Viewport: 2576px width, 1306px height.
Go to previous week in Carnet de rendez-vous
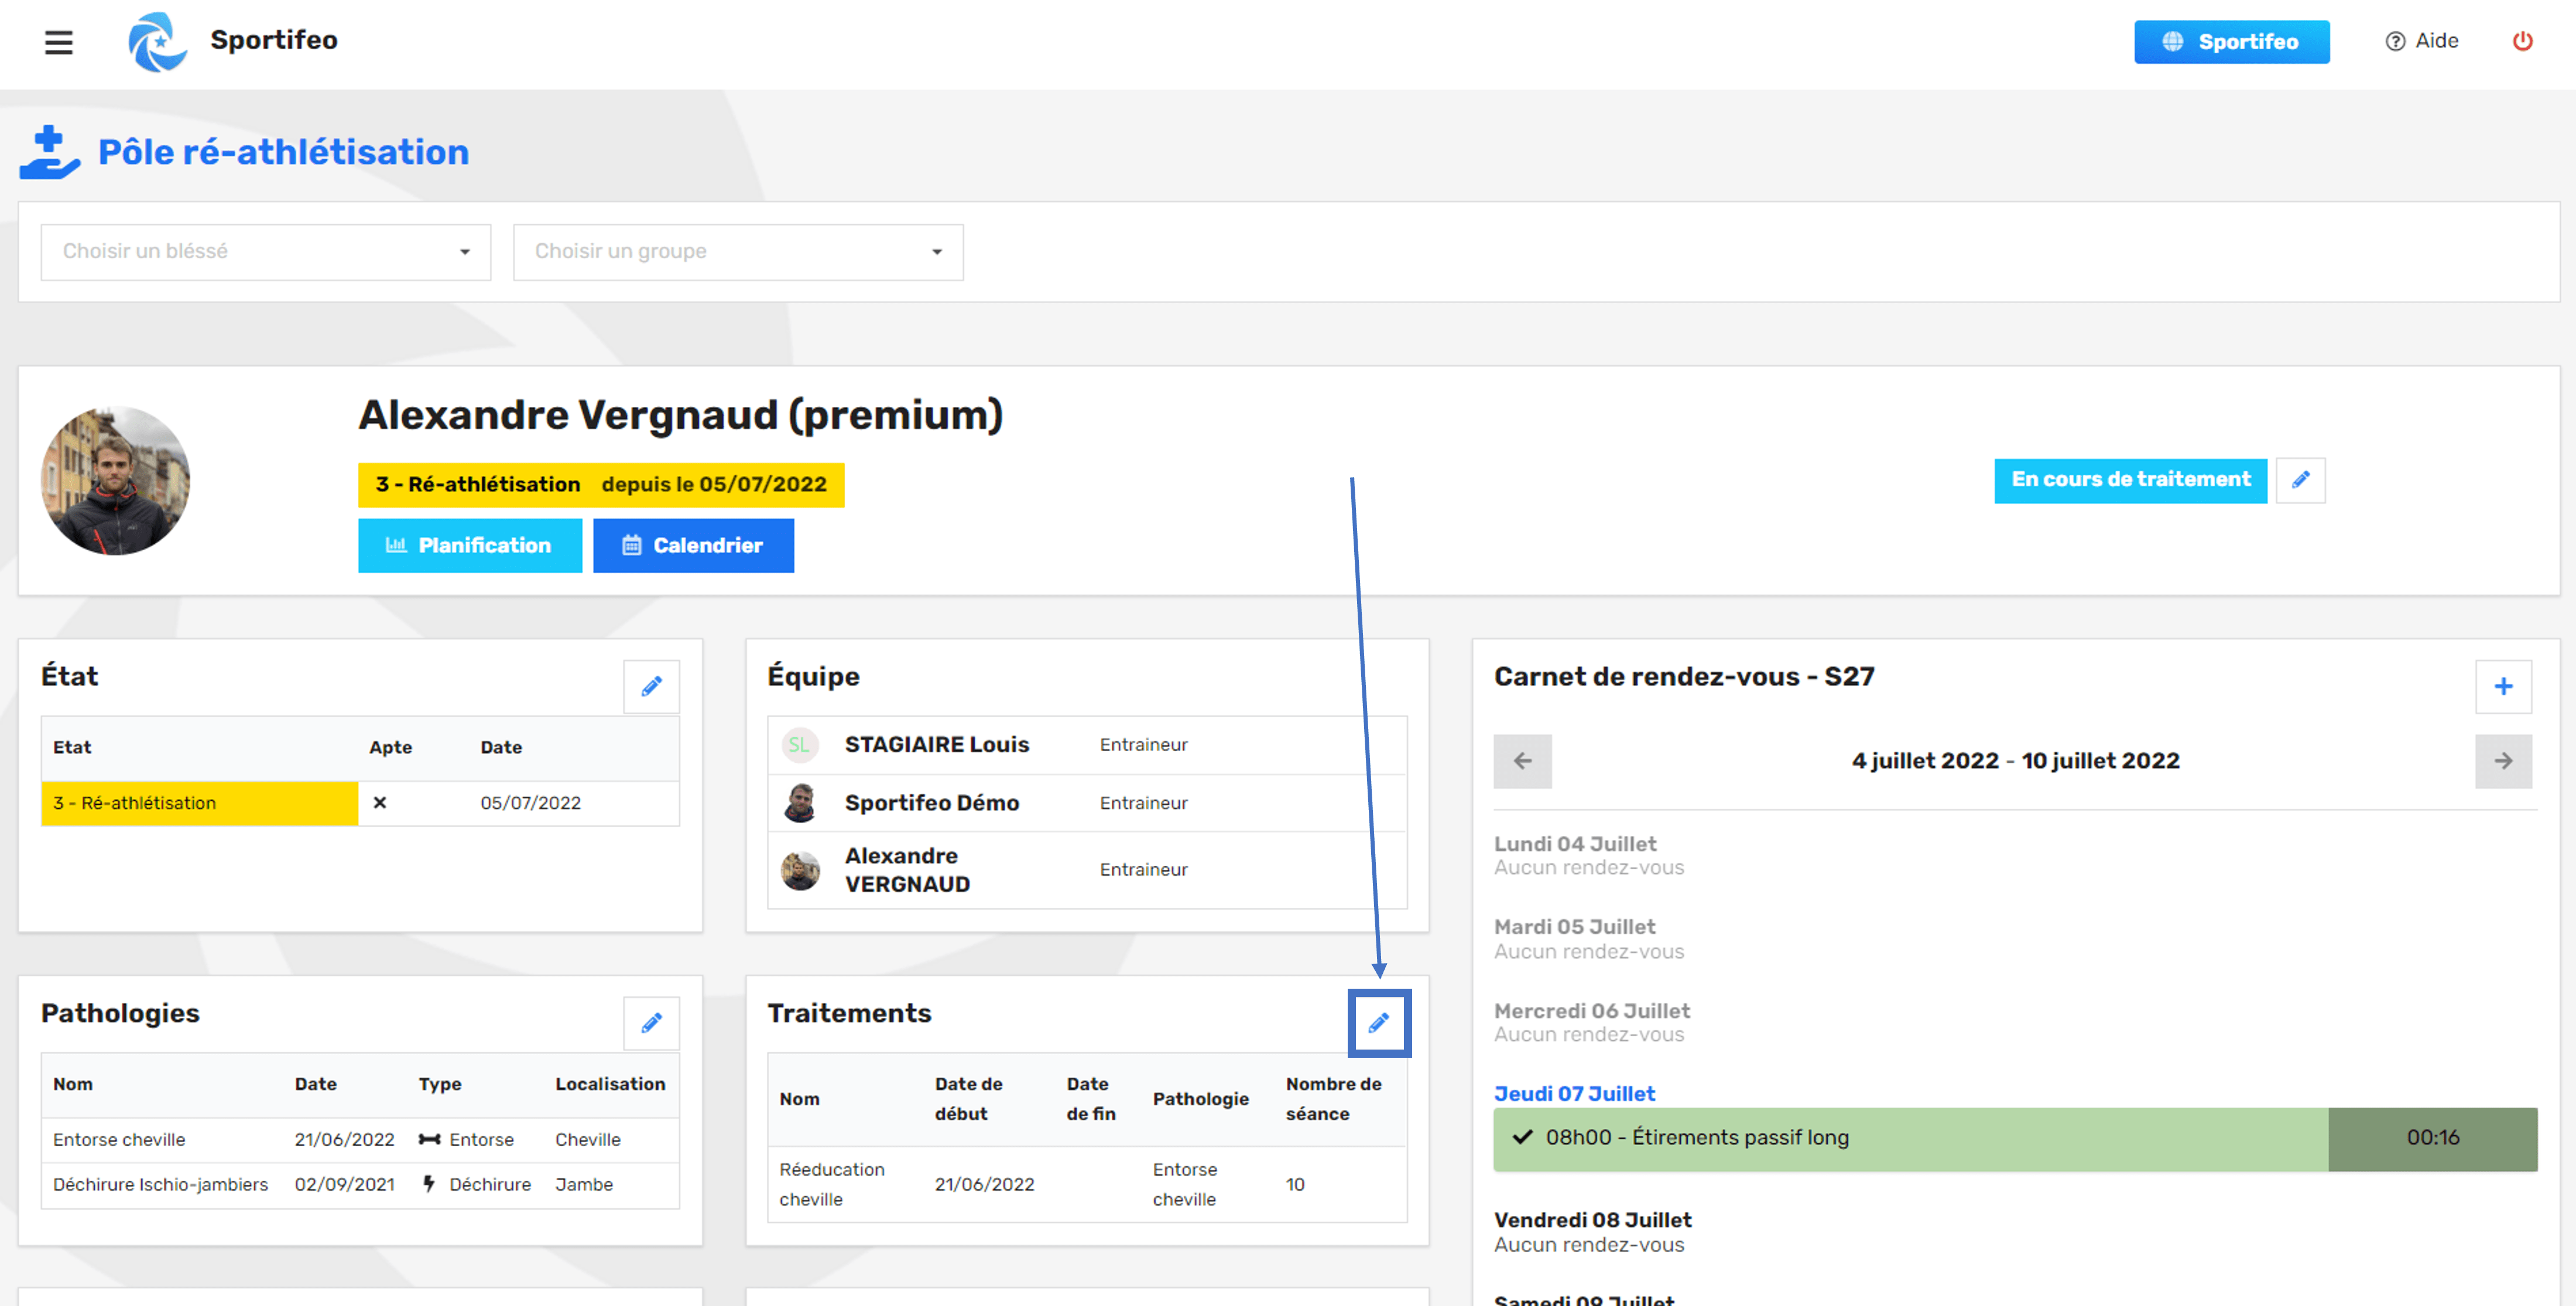[x=1522, y=761]
